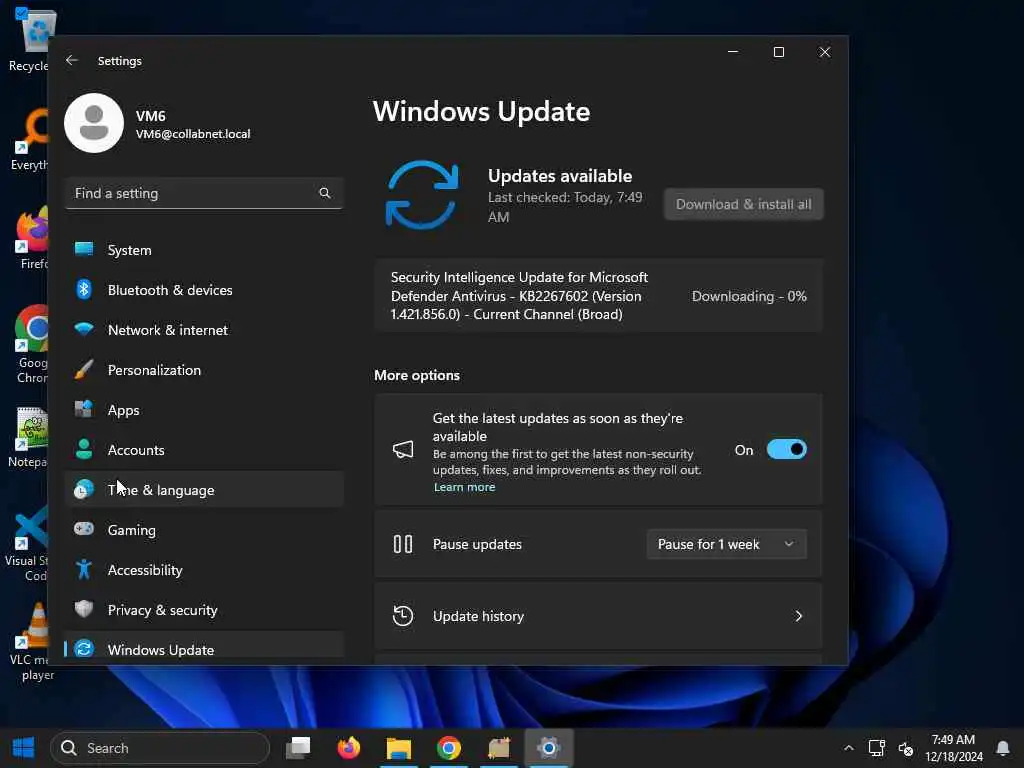
Task: Click the search magnifier in Find a setting
Action: 325,193
